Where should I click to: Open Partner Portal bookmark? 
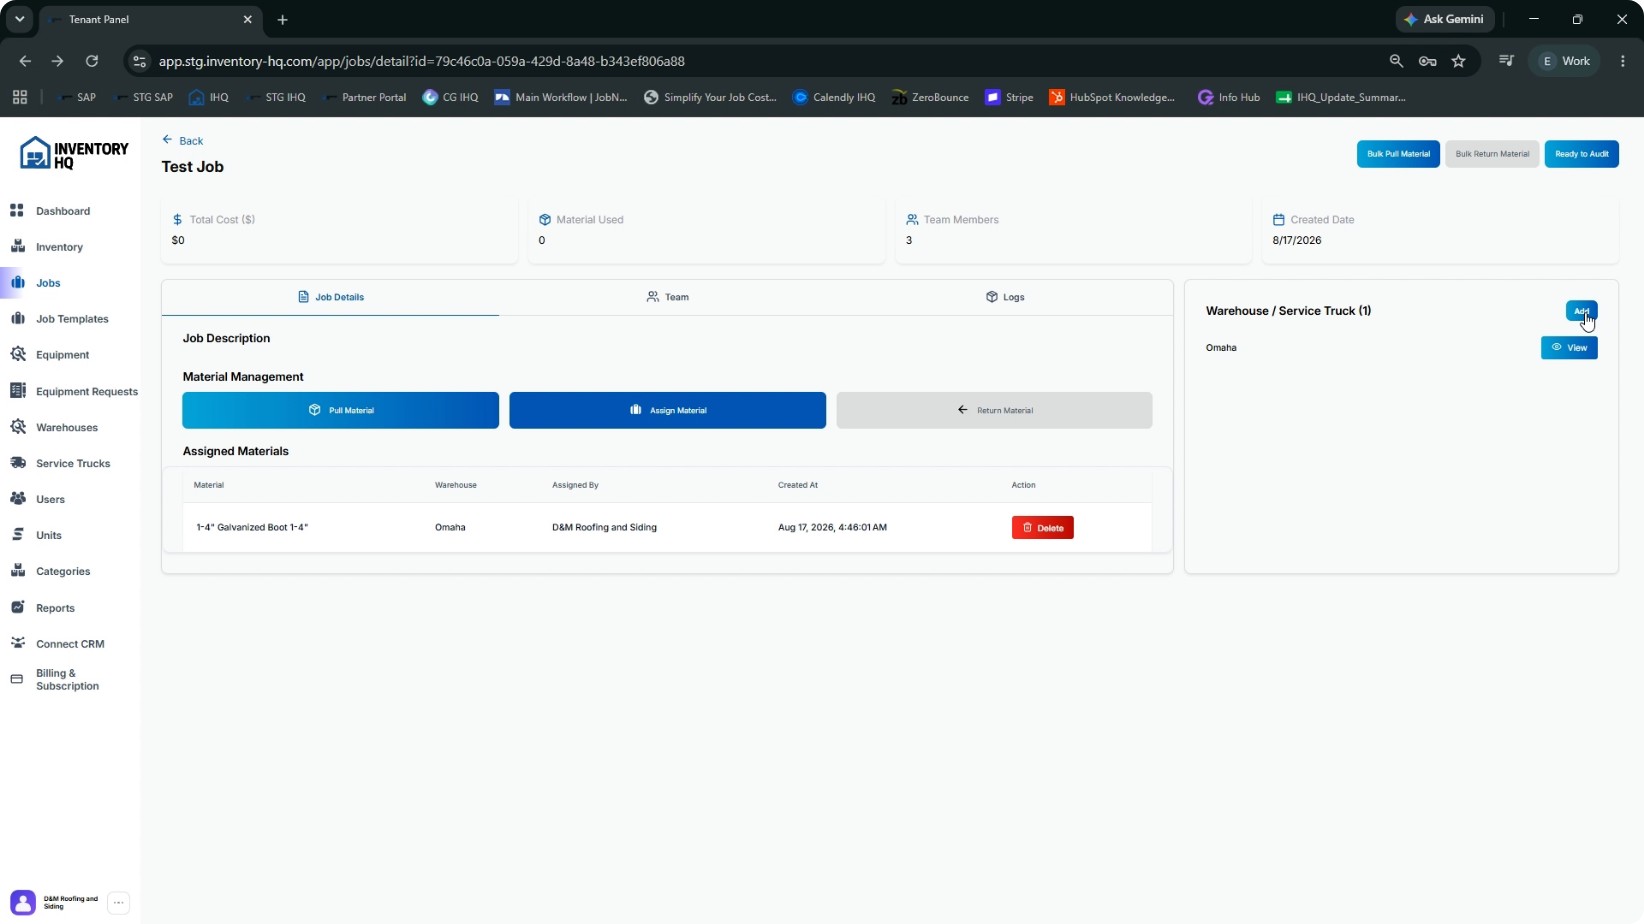click(x=364, y=97)
